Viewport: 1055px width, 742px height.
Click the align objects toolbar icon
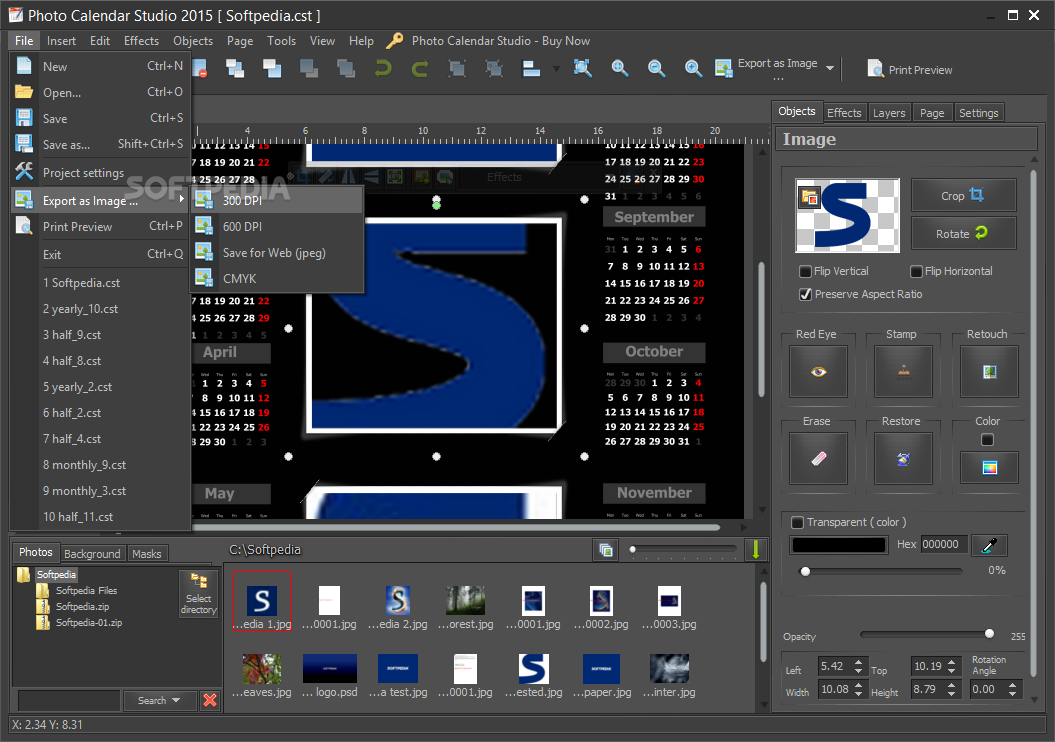[532, 69]
